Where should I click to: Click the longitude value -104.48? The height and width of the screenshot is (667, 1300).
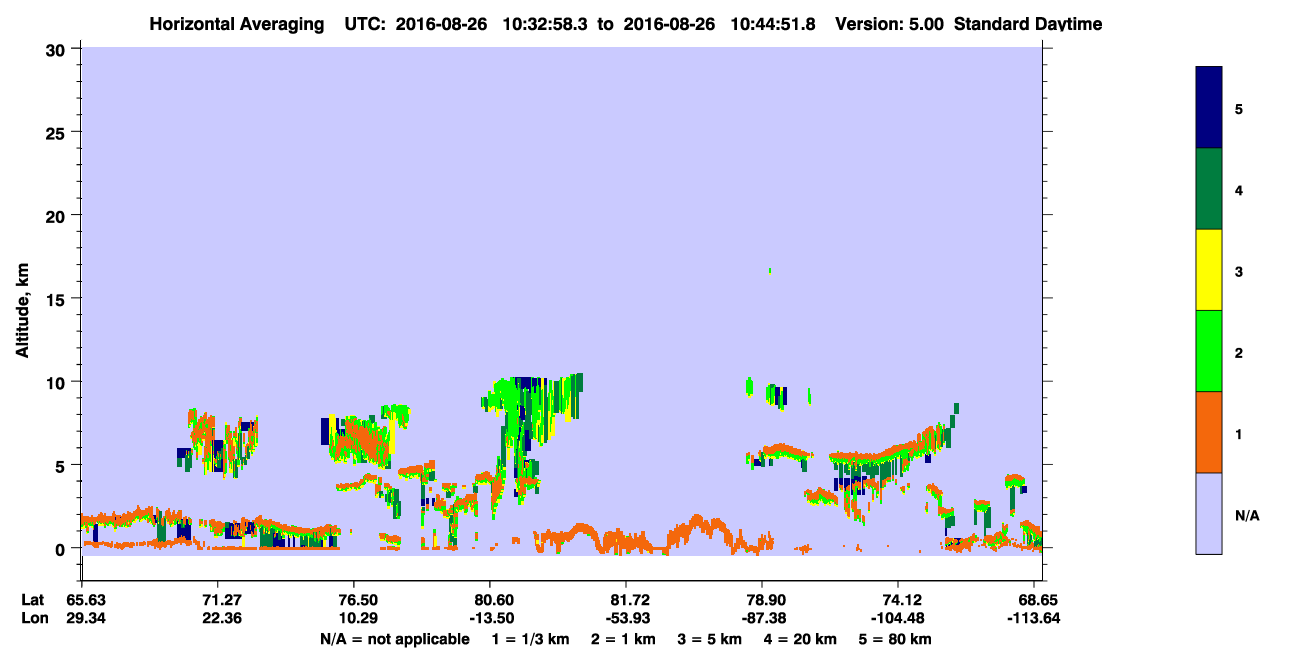(x=898, y=618)
